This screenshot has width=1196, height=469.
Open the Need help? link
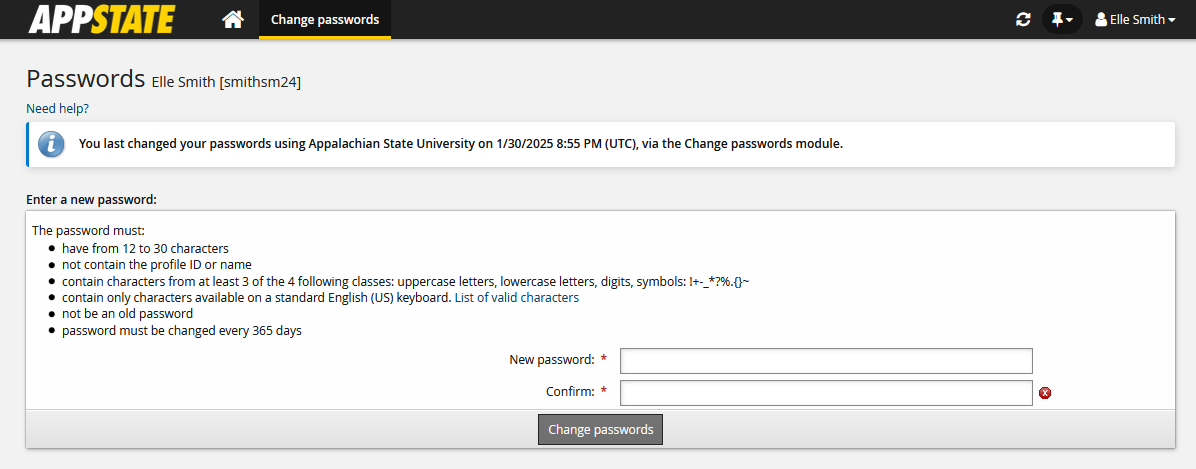click(x=57, y=108)
